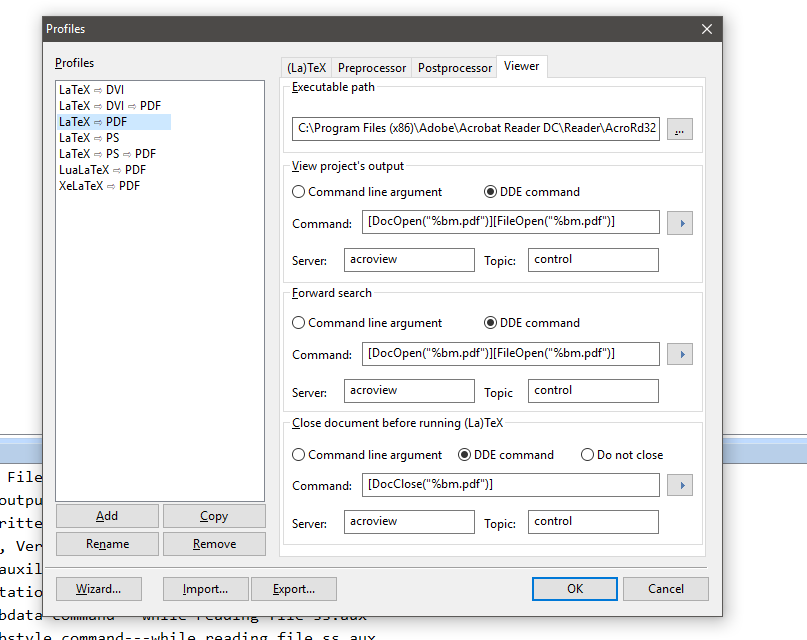The height and width of the screenshot is (640, 807).
Task: Click the Wizard... button
Action: [99, 589]
